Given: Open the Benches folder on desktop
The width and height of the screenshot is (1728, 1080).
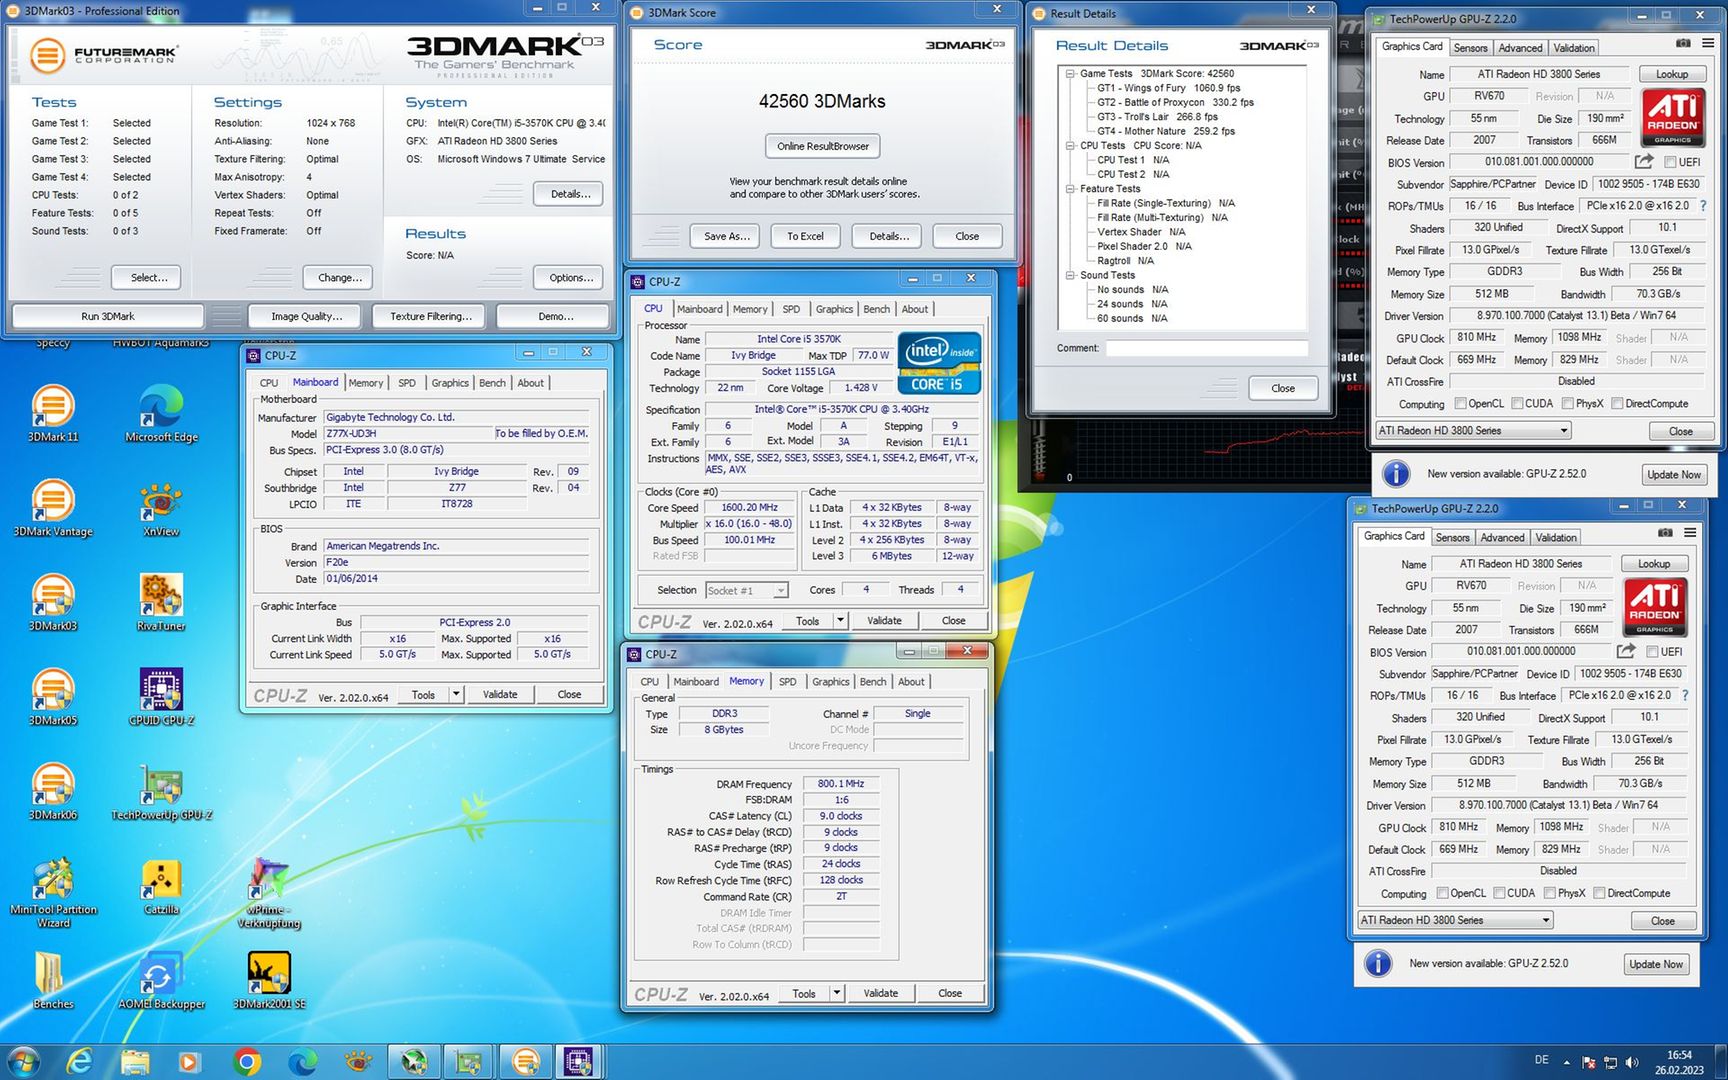Looking at the screenshot, I should (53, 981).
